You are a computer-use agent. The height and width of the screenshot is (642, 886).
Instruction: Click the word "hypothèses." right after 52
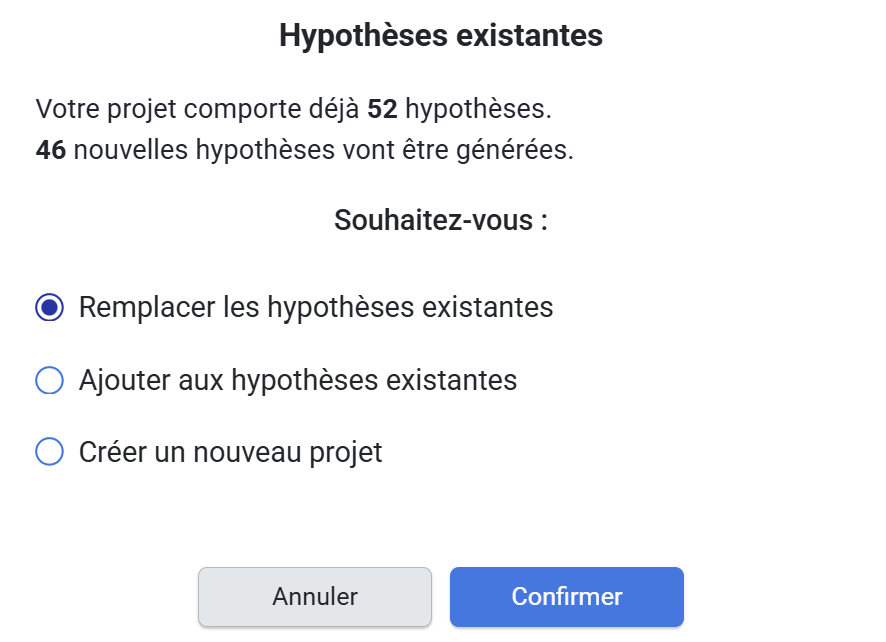coord(478,108)
